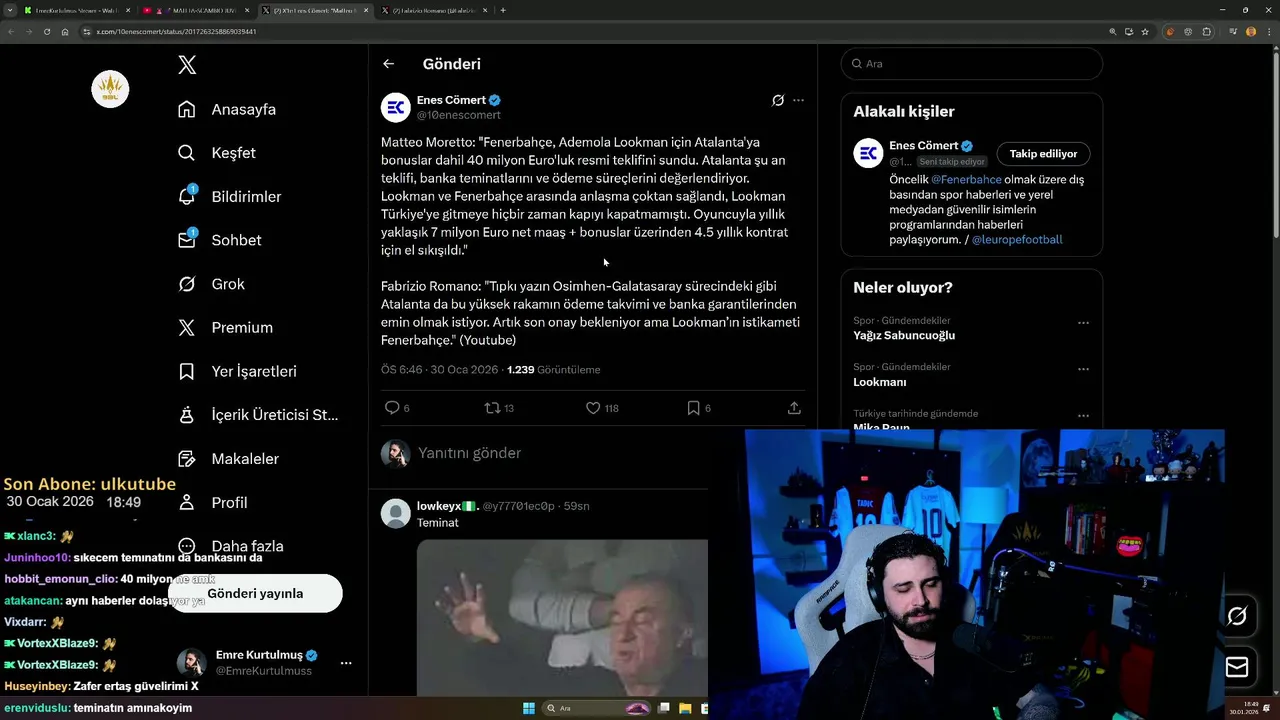Switch to Fabrizio Romano X tab
Image resolution: width=1280 pixels, height=720 pixels.
tap(432, 10)
